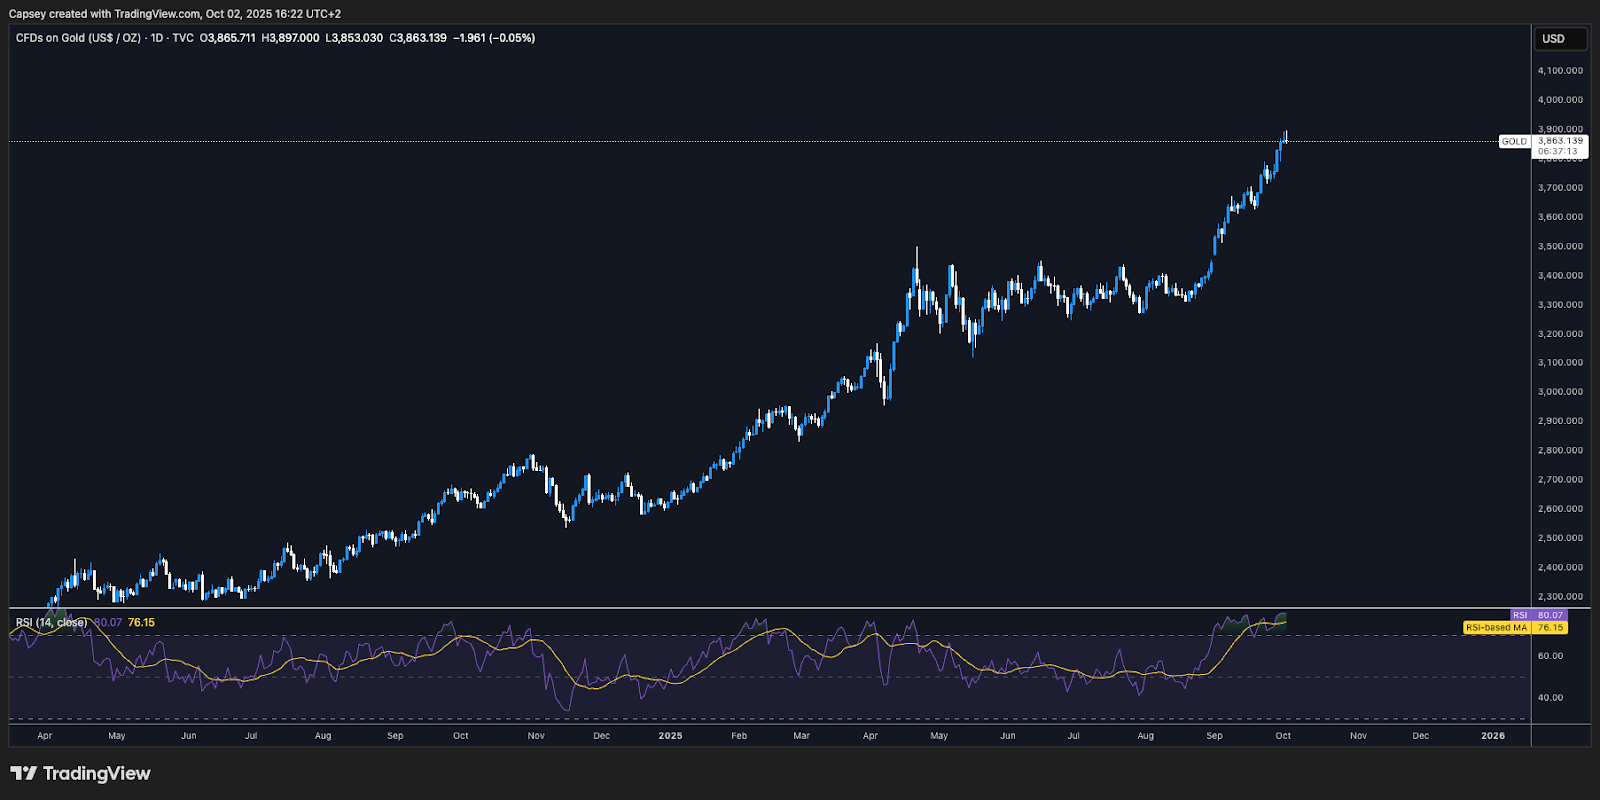The width and height of the screenshot is (1600, 800).
Task: Click the change value −1.961 (−0.05%)
Action: (x=494, y=38)
